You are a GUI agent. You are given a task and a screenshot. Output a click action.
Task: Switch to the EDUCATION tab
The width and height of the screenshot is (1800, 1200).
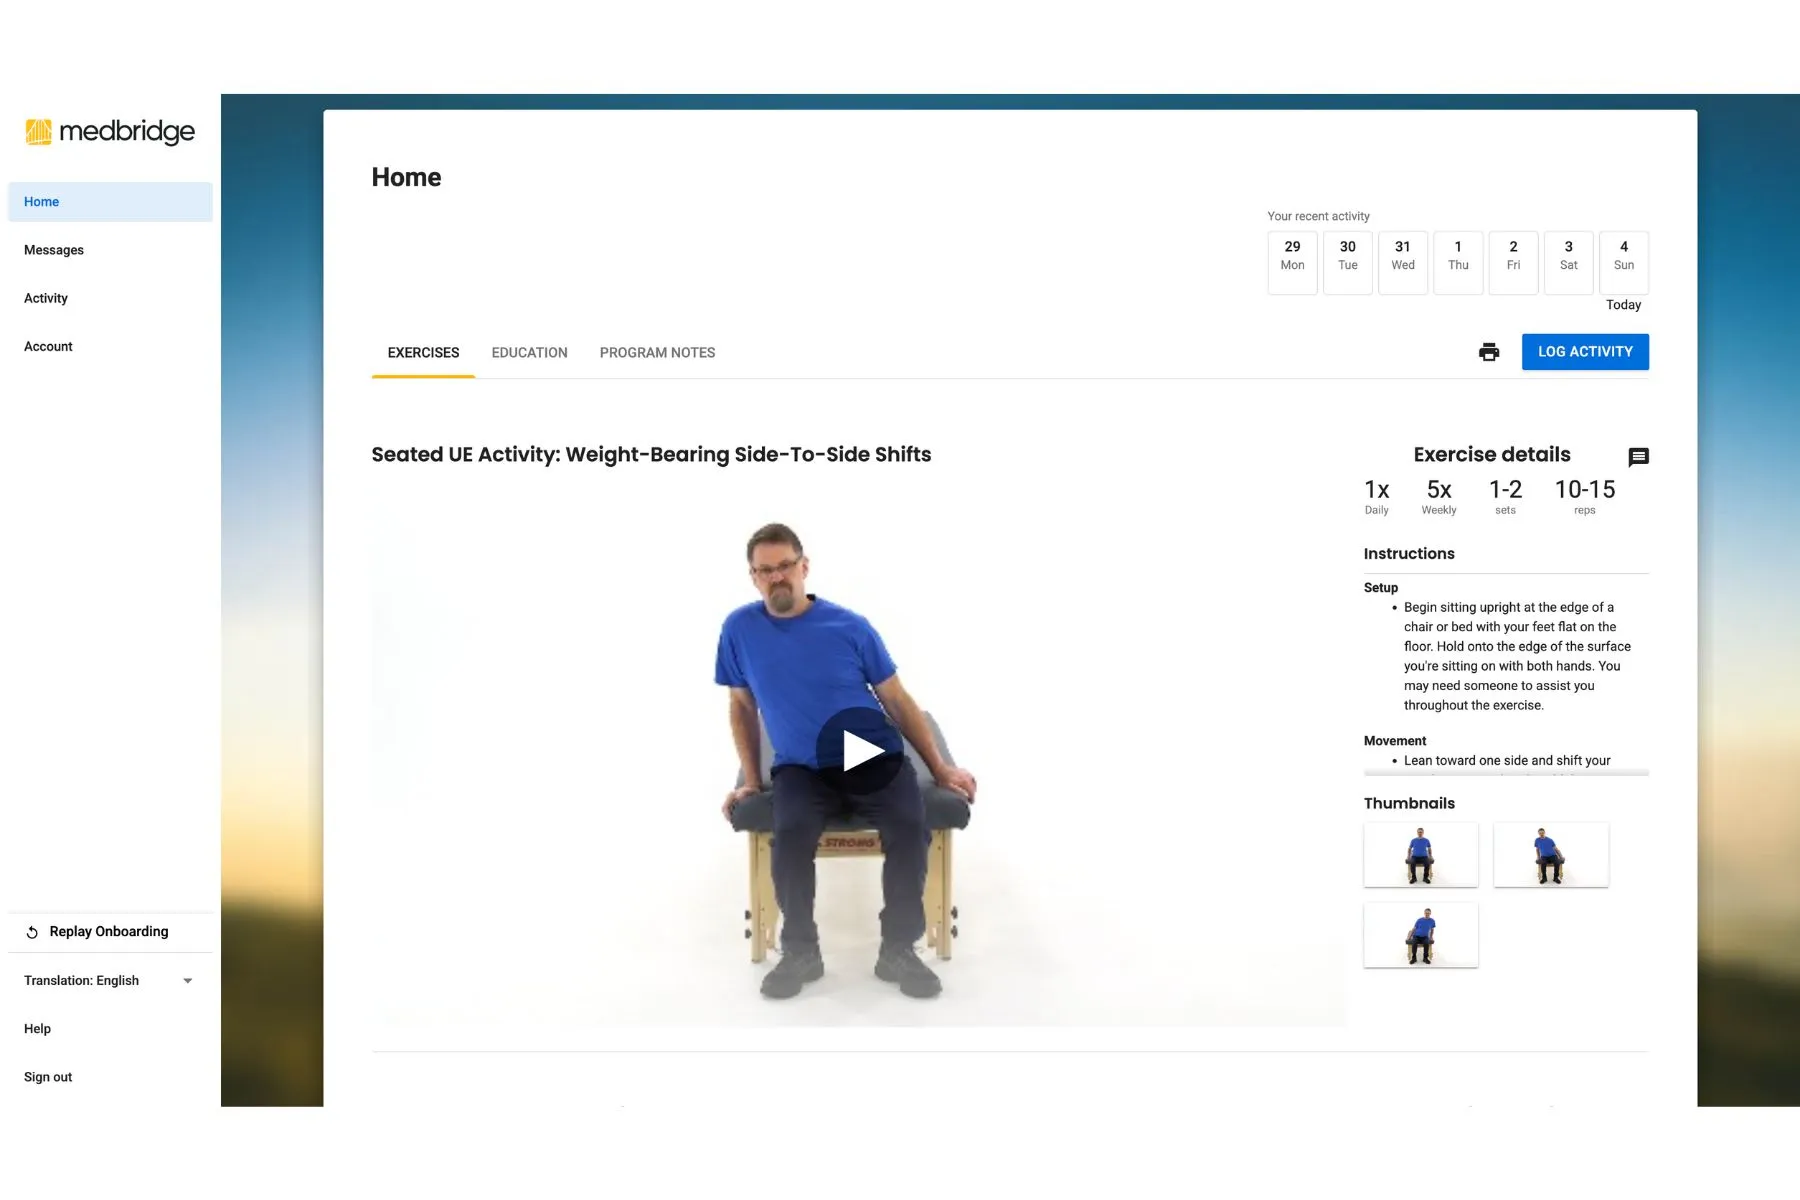[x=529, y=352]
